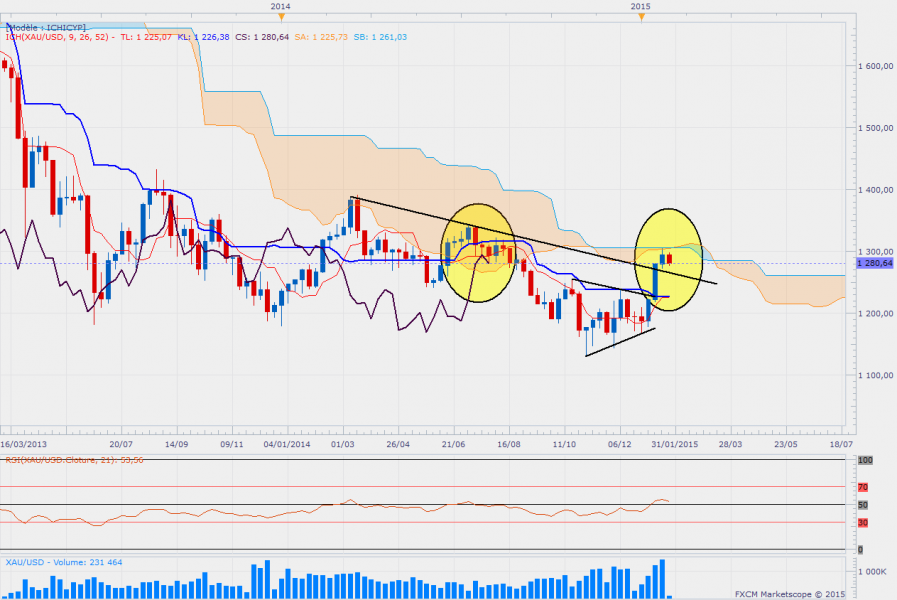Click the 16/08 date axis label
This screenshot has height=600, width=897.
tap(509, 444)
